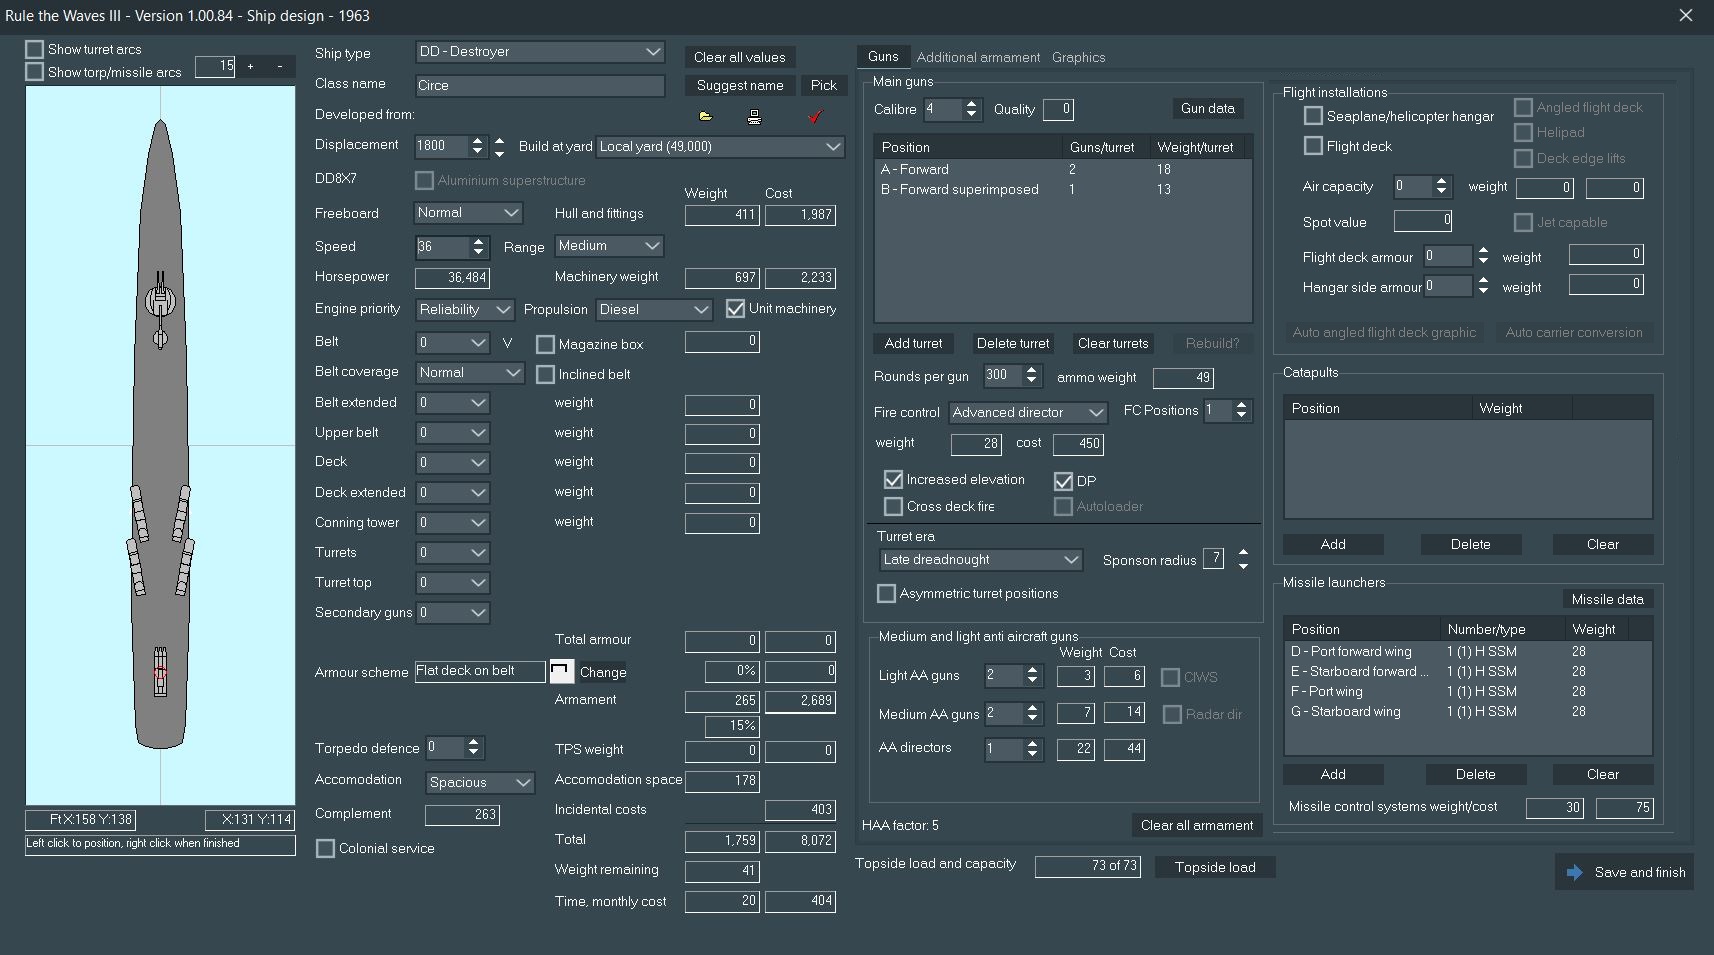This screenshot has width=1714, height=955.
Task: Select D - Port forward wing missile row
Action: 1467,651
